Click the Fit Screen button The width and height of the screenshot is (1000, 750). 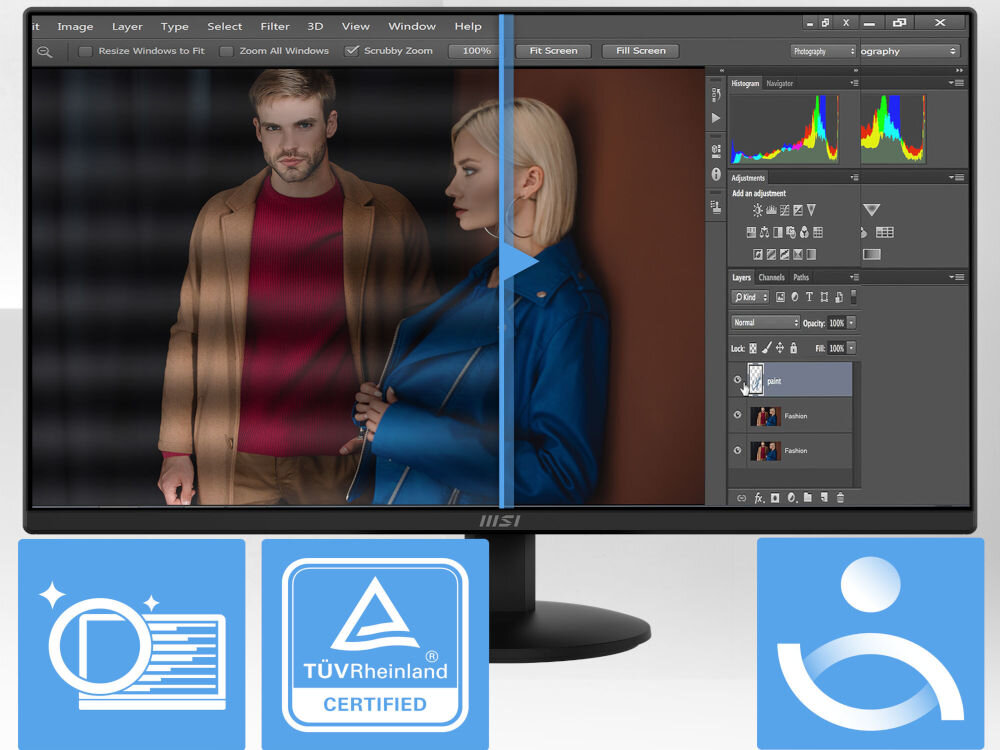click(553, 51)
